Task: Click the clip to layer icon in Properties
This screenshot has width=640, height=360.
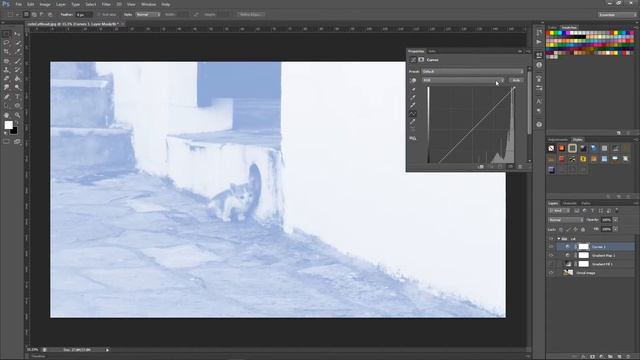Action: tap(481, 167)
